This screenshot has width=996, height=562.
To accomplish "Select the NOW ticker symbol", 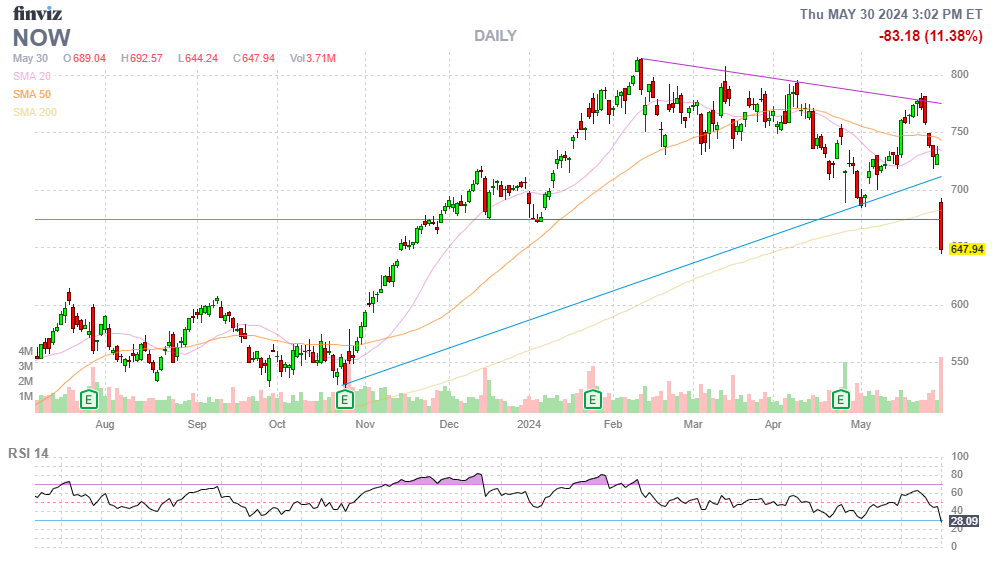I will pyautogui.click(x=42, y=38).
